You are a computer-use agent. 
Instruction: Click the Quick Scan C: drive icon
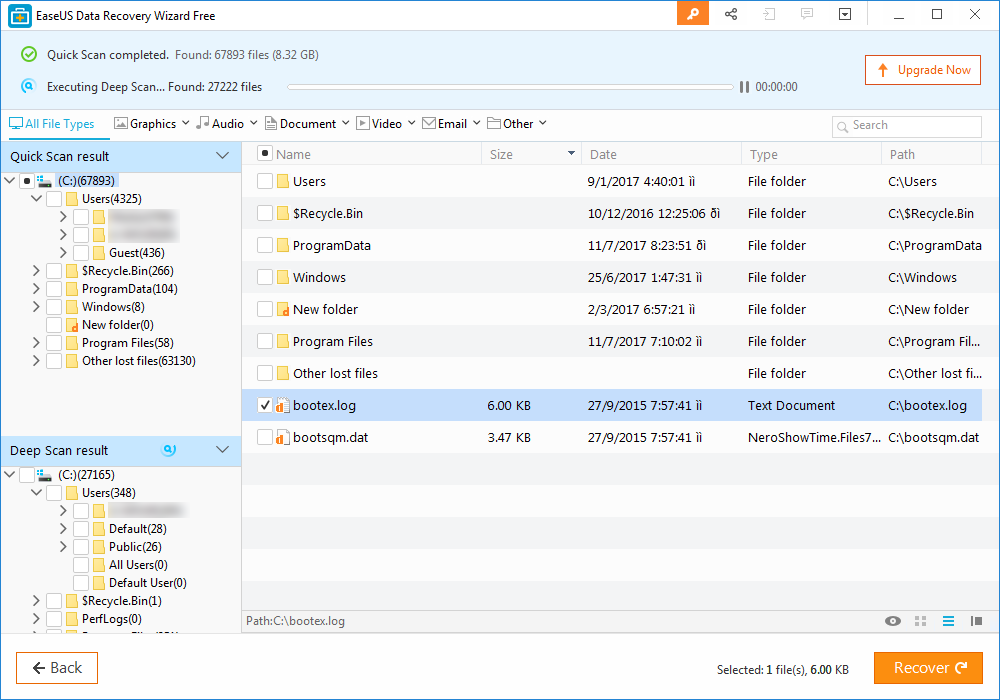pos(45,181)
